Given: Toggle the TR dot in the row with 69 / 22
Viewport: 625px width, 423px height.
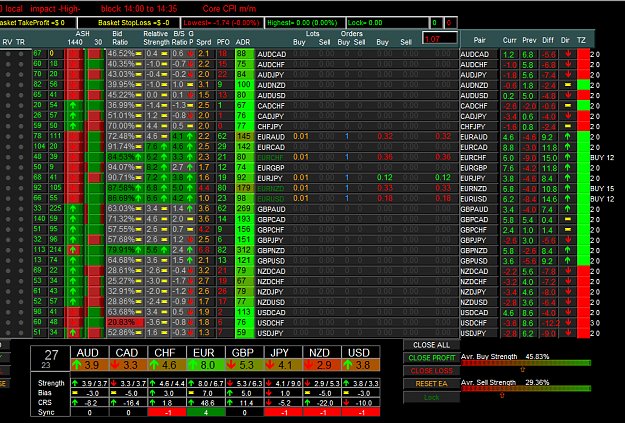Looking at the screenshot, I should pos(21,271).
